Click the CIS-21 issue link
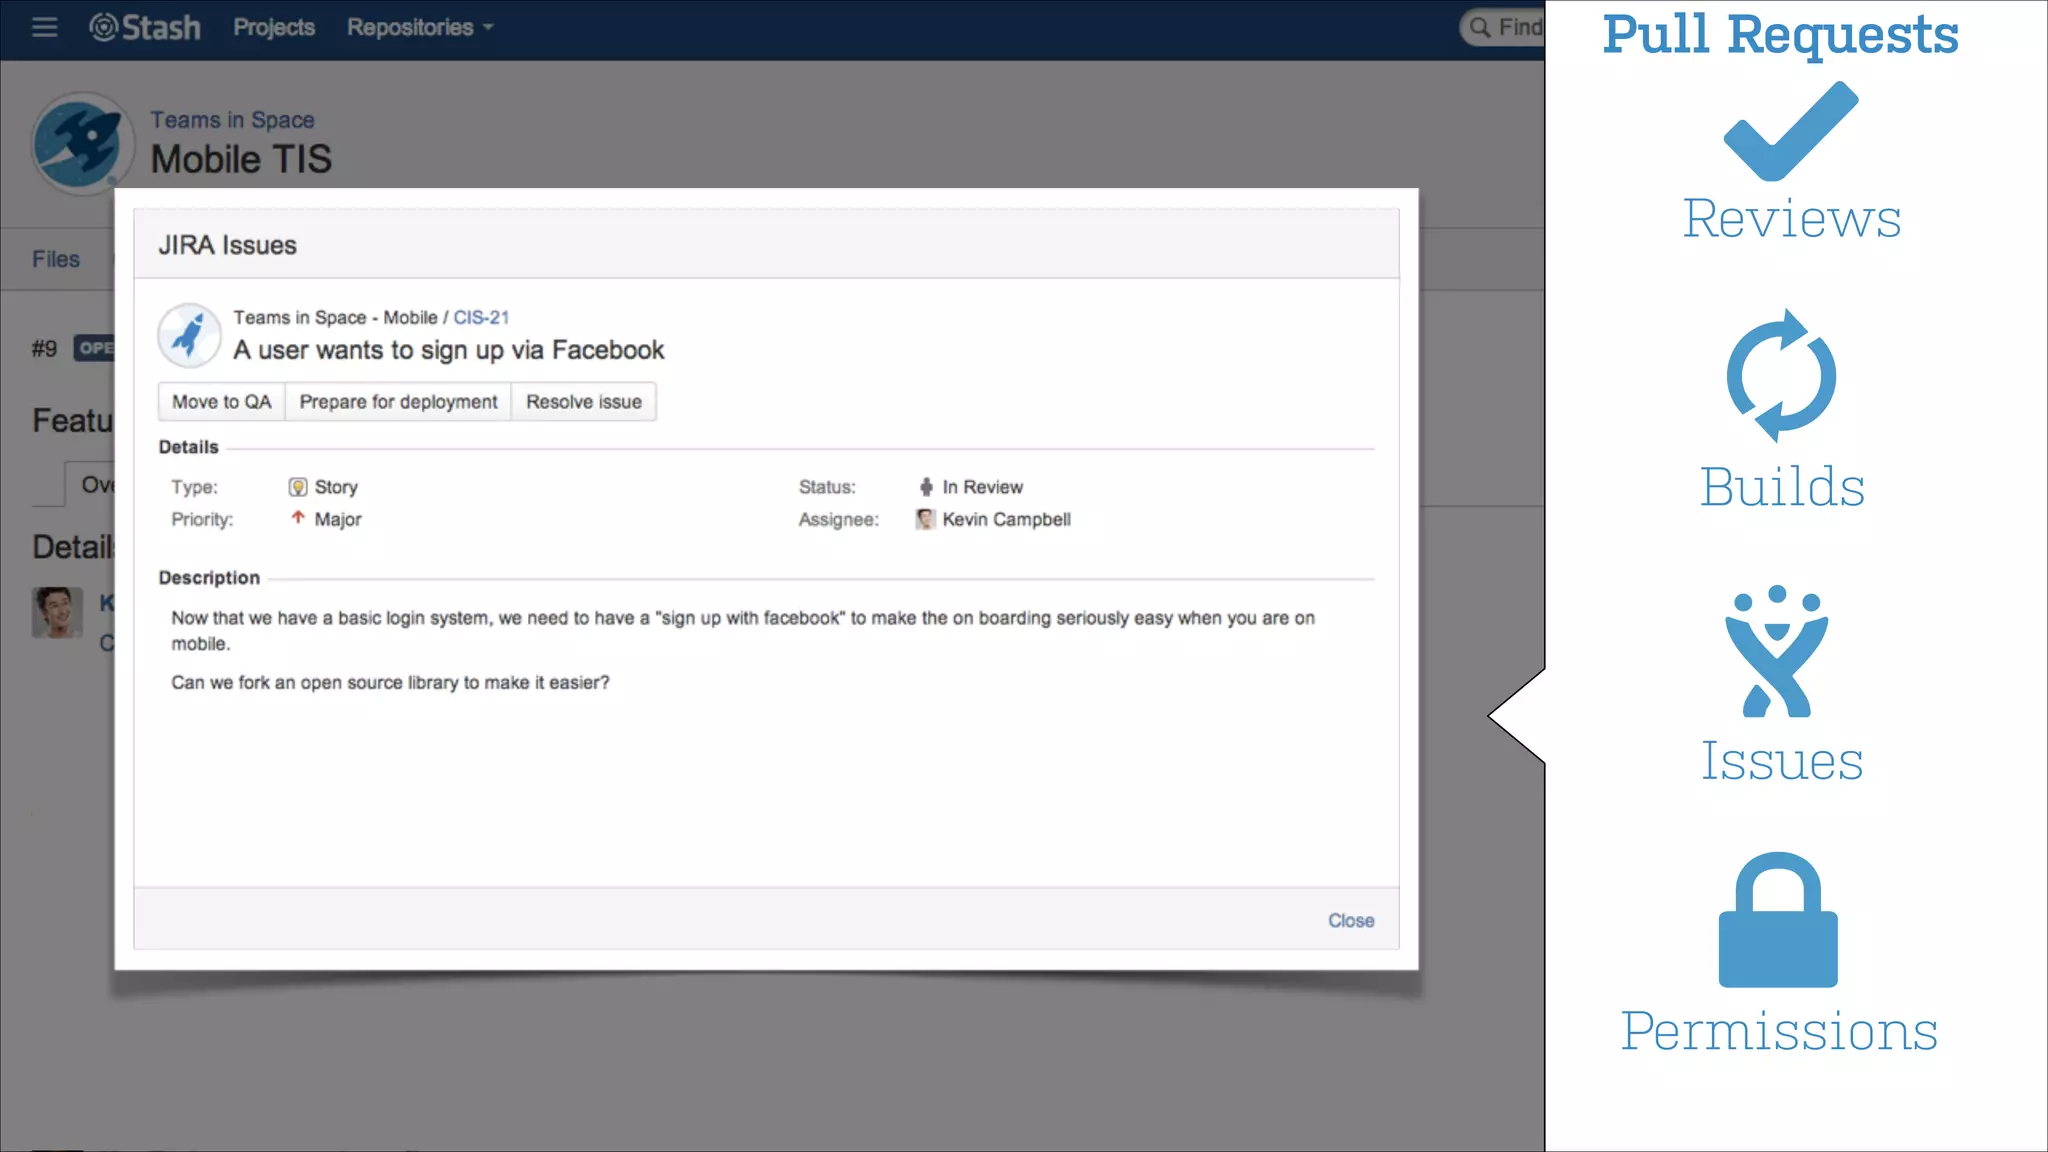Image resolution: width=2048 pixels, height=1152 pixels. pos(481,317)
